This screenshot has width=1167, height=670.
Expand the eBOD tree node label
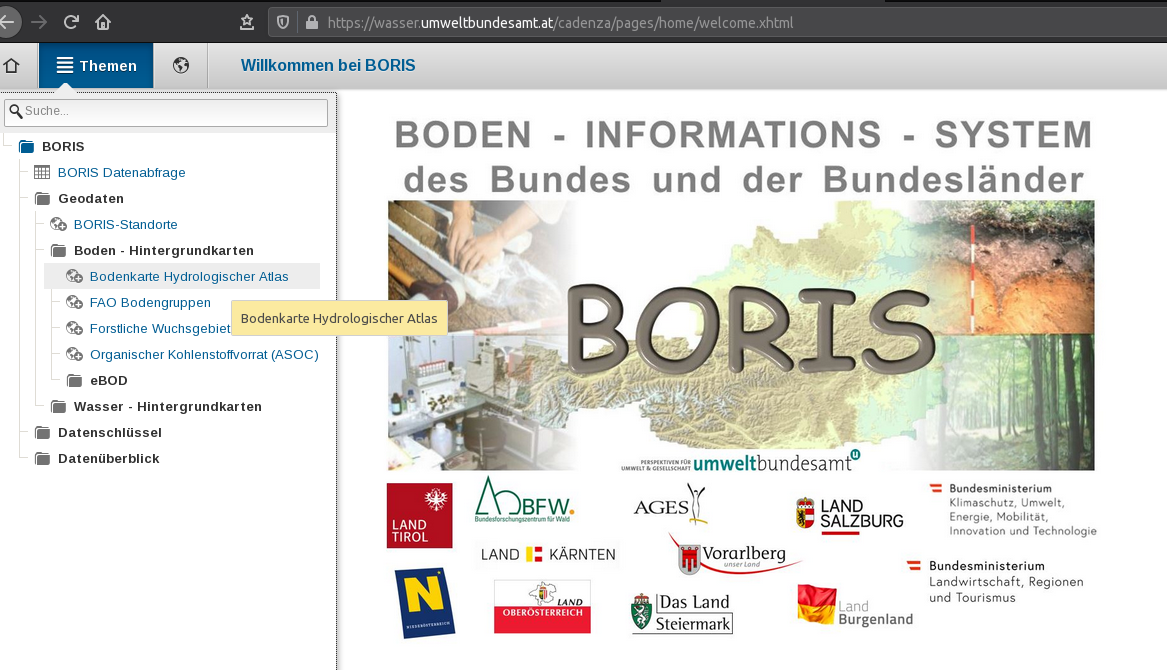click(x=109, y=381)
